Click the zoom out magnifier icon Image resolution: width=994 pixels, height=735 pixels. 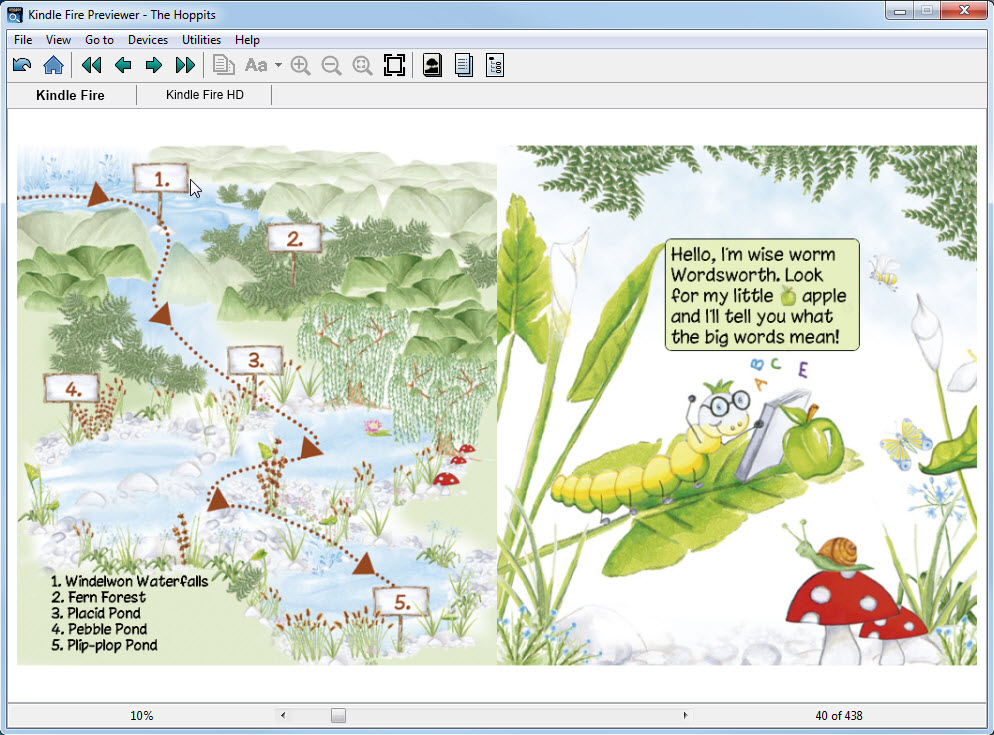click(x=331, y=66)
